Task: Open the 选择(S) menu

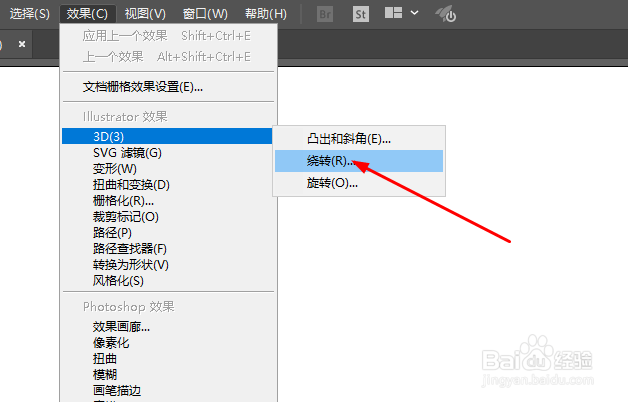Action: point(29,14)
